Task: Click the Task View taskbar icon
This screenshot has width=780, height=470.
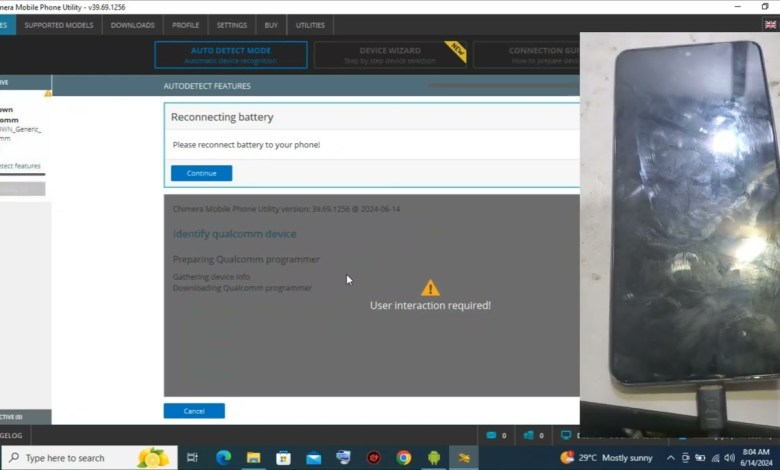Action: click(x=193, y=458)
